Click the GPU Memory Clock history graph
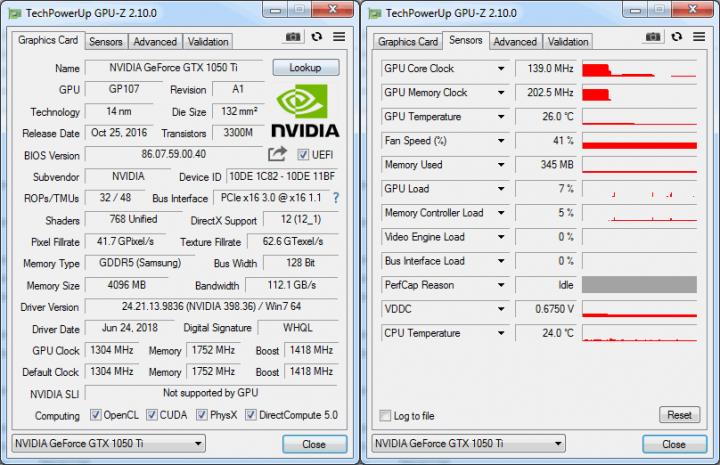The height and width of the screenshot is (465, 720). [x=640, y=93]
